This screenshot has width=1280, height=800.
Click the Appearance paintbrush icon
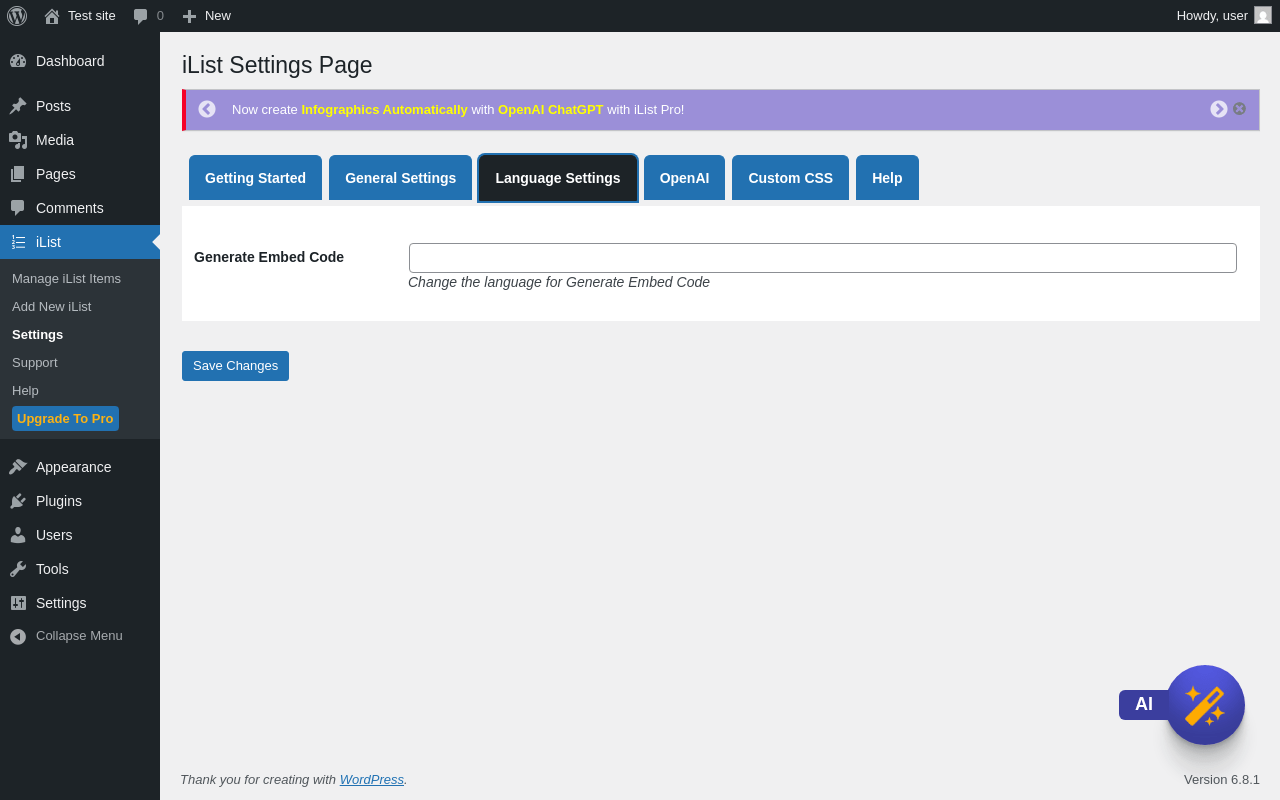point(18,467)
